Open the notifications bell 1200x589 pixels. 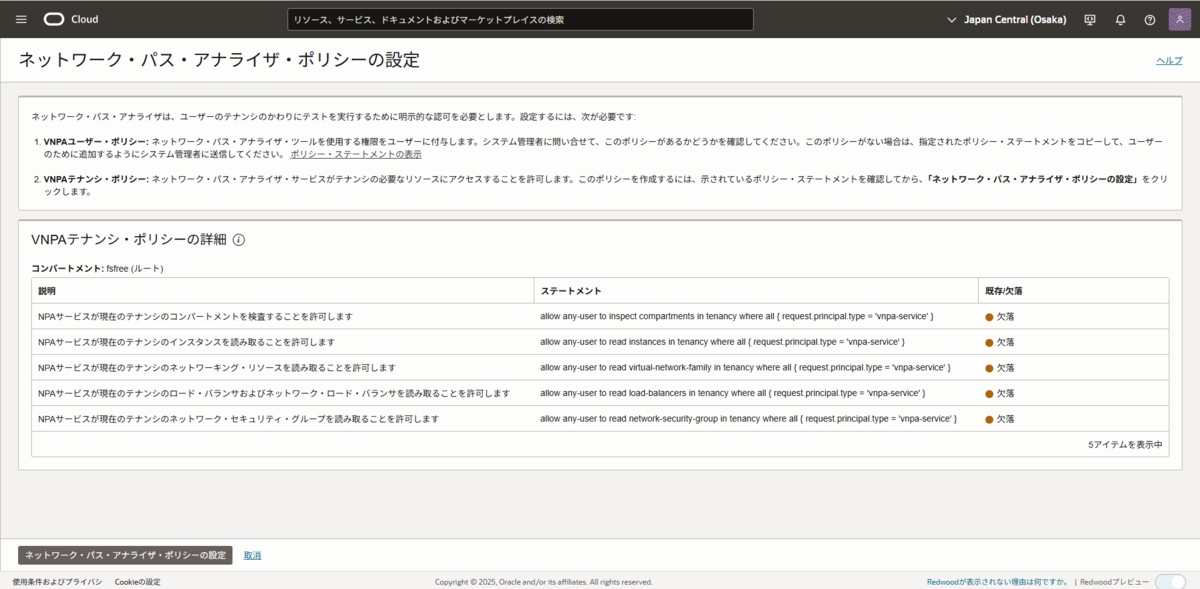[x=1120, y=19]
